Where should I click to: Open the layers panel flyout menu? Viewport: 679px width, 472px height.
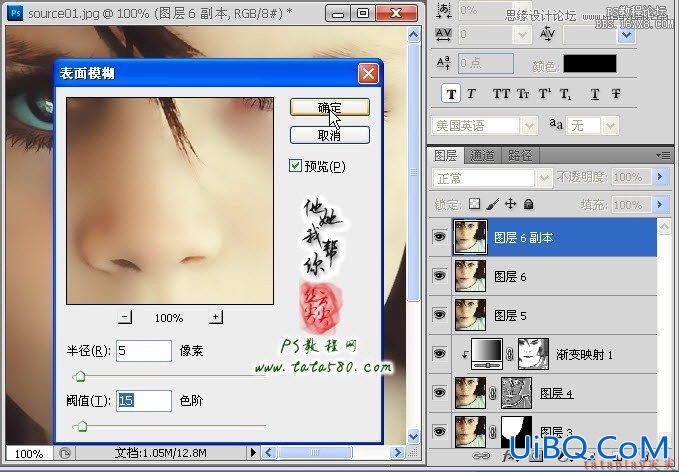click(x=663, y=155)
